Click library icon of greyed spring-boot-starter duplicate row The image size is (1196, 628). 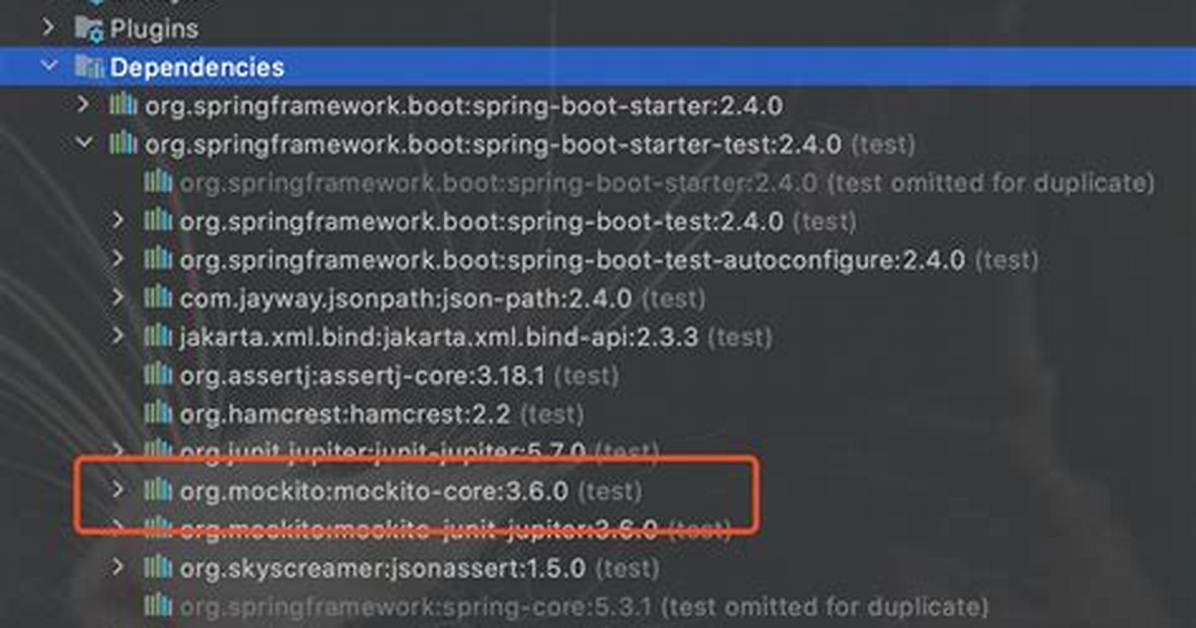pos(158,182)
